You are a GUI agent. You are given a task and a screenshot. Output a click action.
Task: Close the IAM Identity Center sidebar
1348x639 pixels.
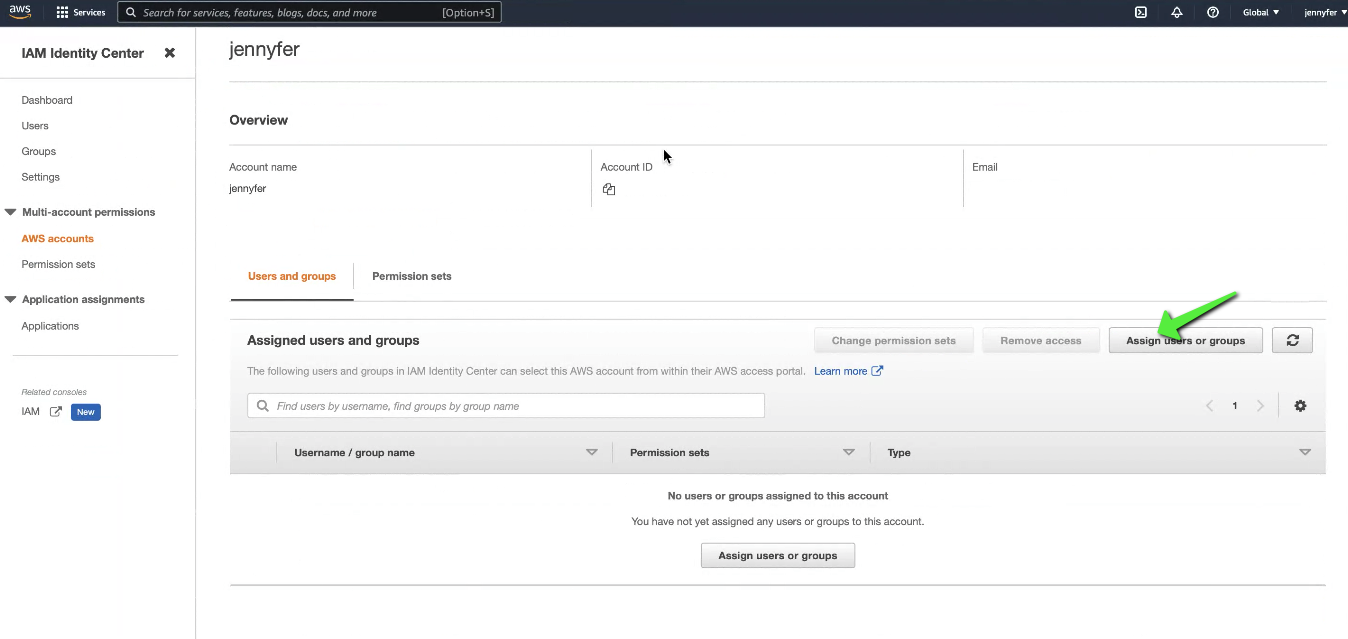pyautogui.click(x=170, y=53)
